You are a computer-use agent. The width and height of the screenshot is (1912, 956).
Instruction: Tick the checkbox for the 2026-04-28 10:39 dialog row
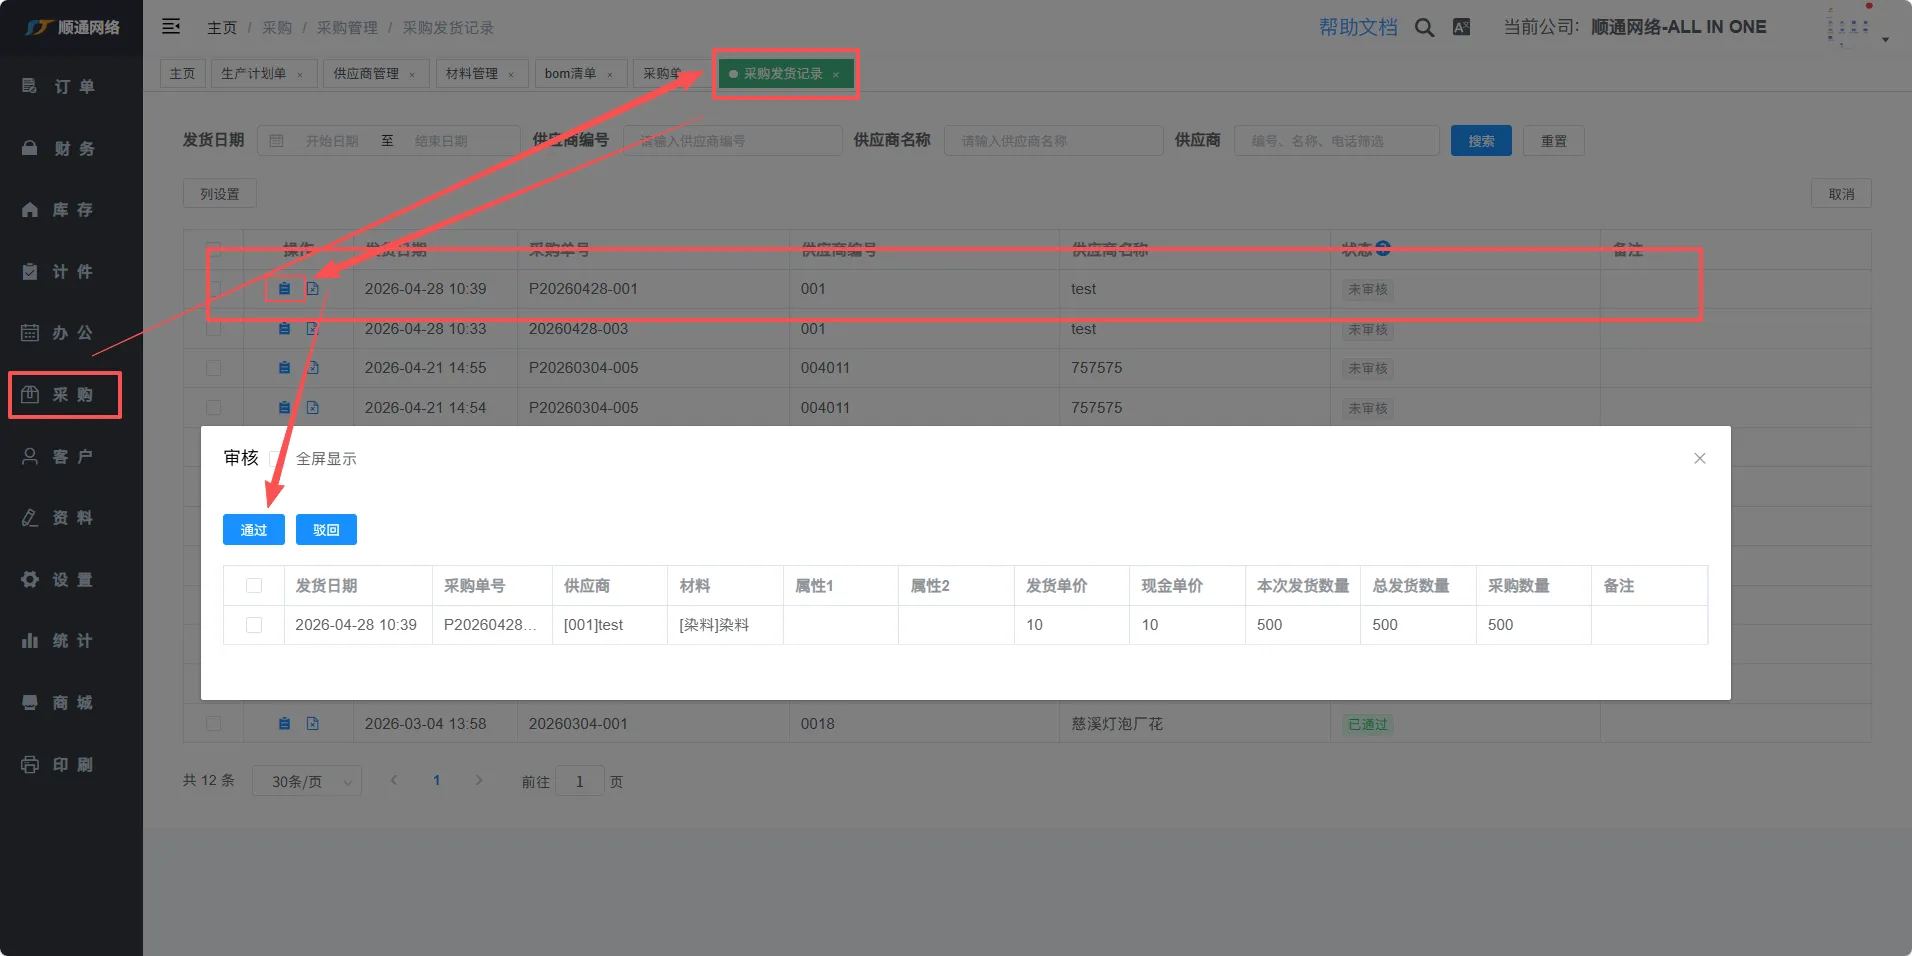point(254,625)
